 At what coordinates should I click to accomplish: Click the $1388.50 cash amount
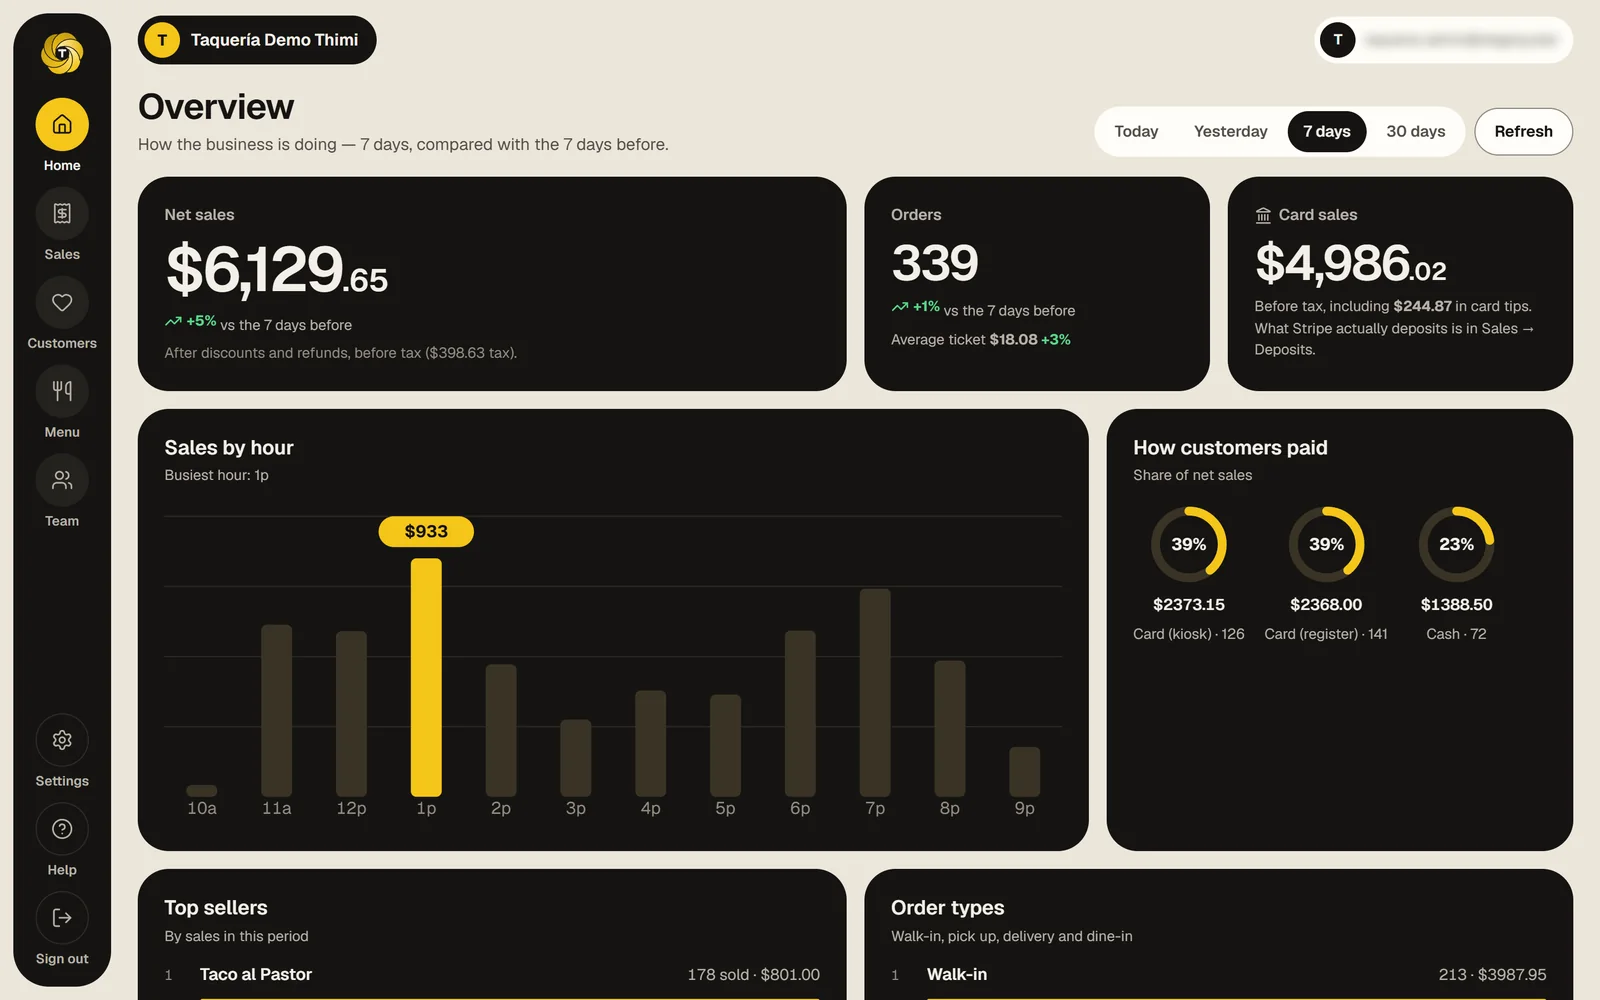click(x=1456, y=605)
